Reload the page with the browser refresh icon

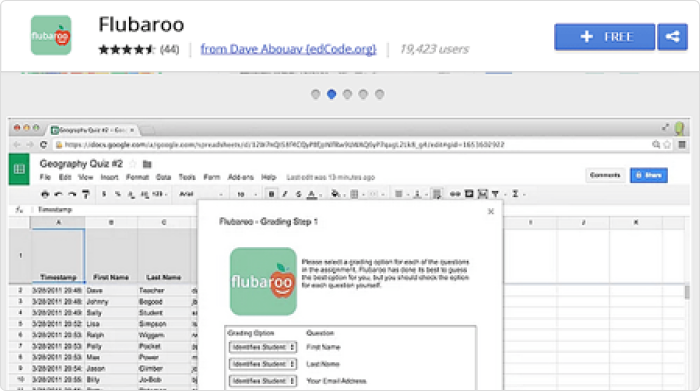coord(43,145)
